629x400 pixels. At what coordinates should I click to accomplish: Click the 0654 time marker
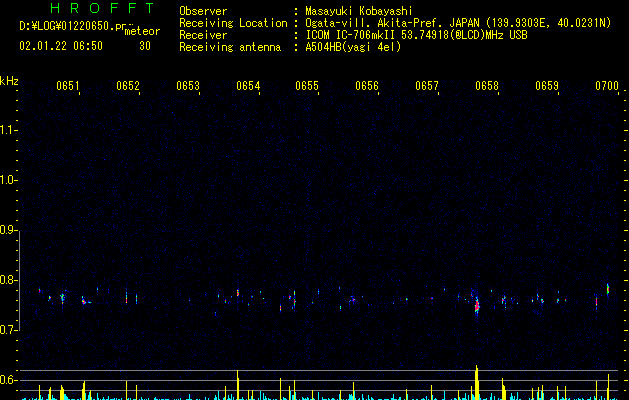pyautogui.click(x=248, y=86)
